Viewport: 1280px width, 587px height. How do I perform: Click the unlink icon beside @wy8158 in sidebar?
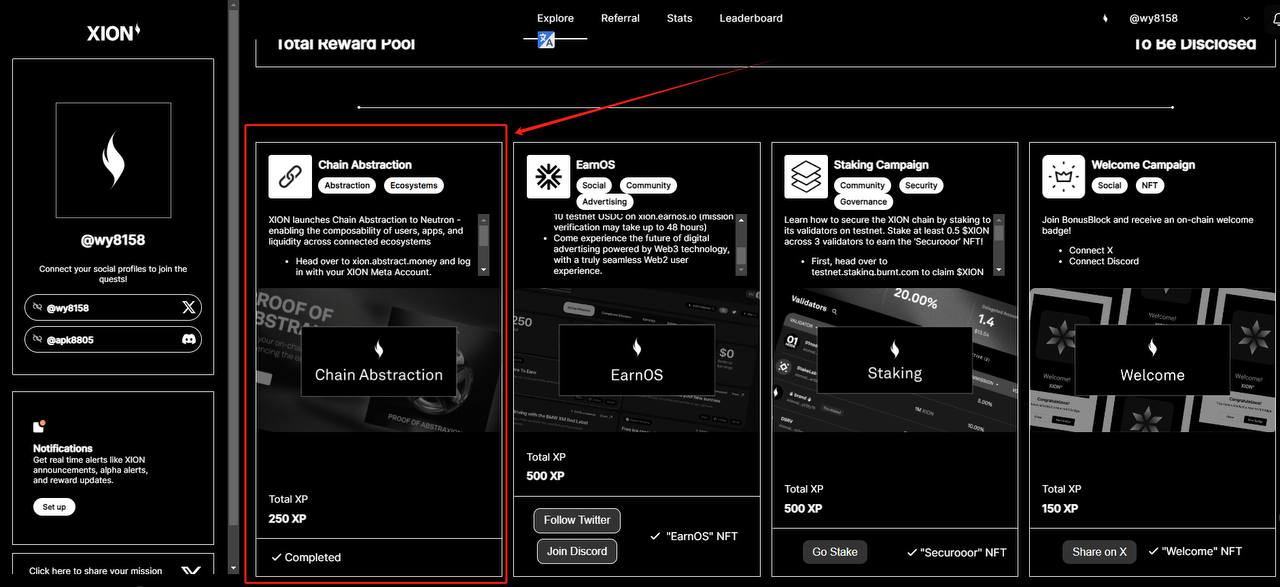(x=38, y=308)
